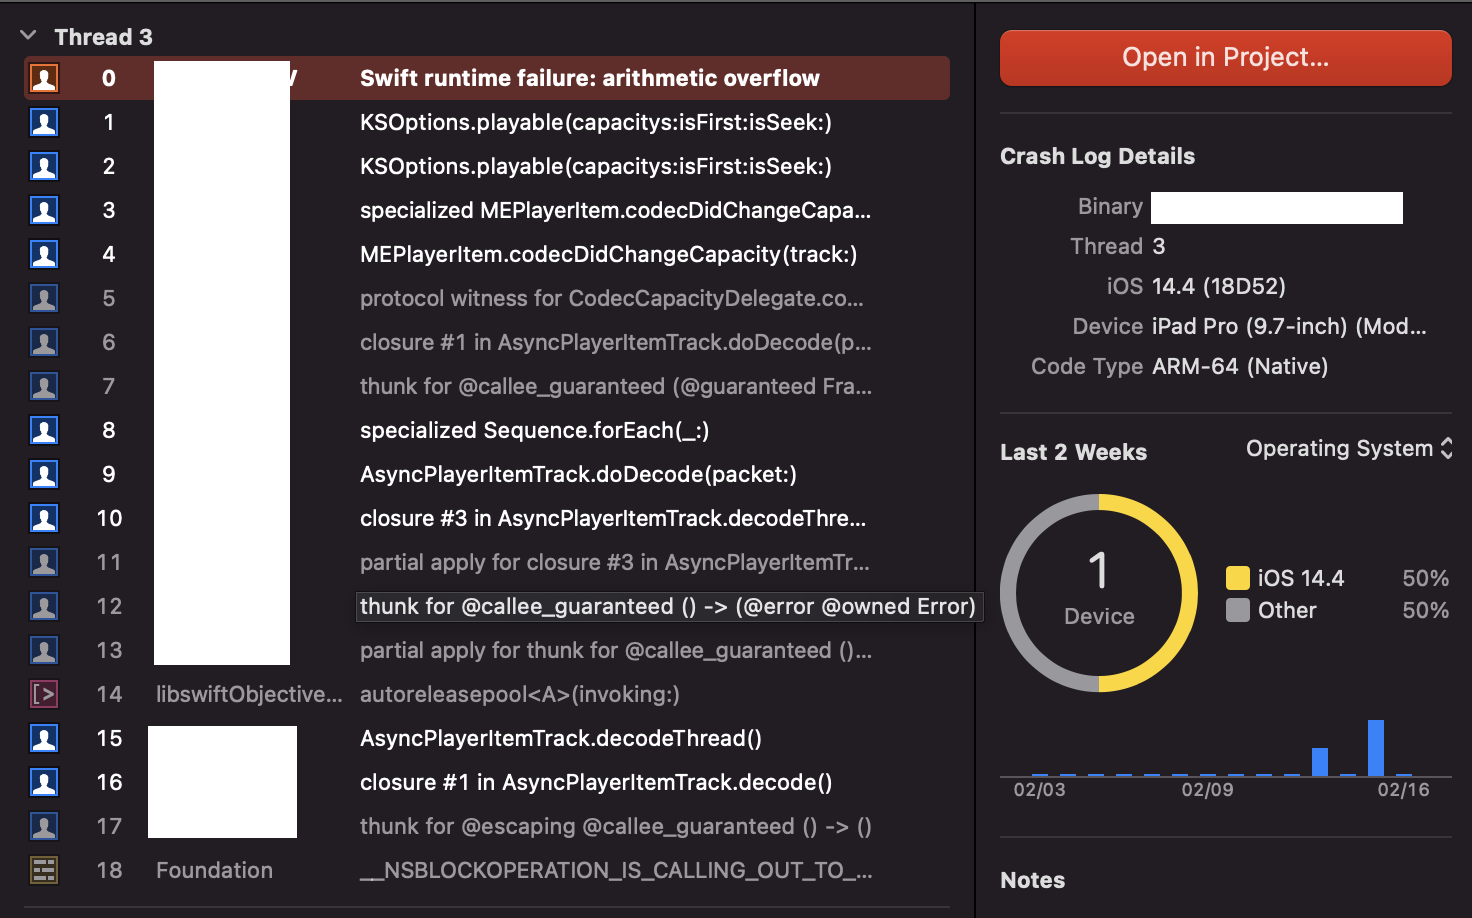Click the person icon beside frame 1 KSOptions.playable
This screenshot has width=1472, height=918.
[44, 122]
